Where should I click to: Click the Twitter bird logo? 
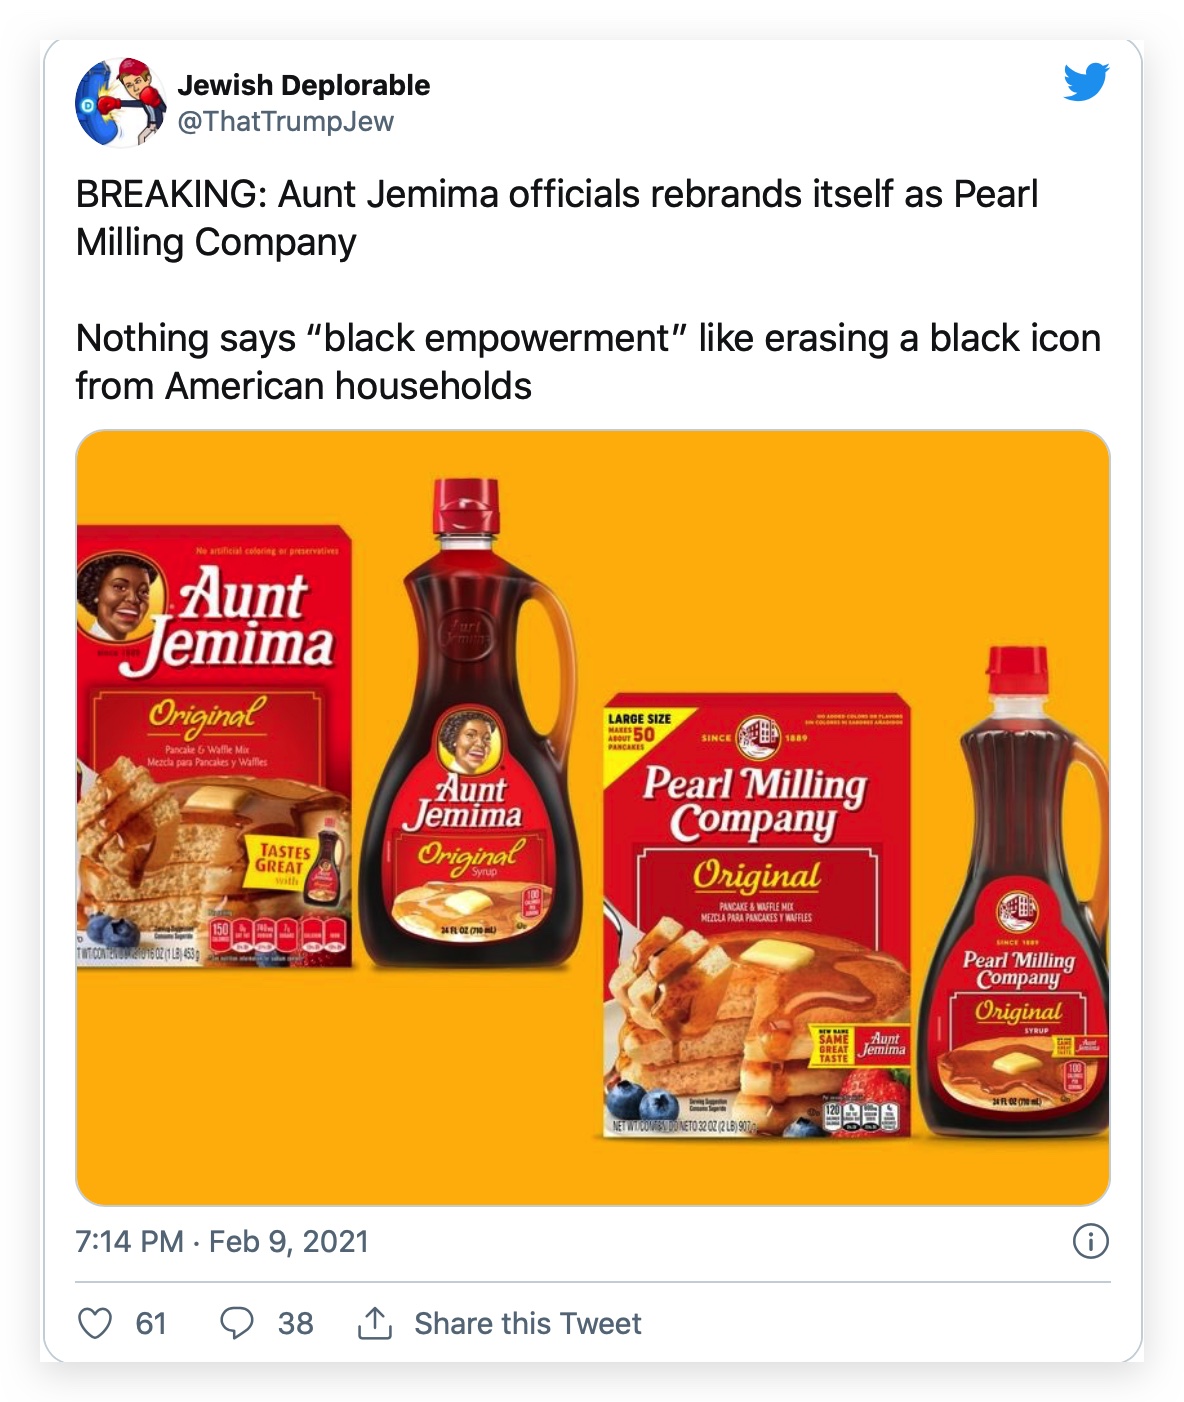[x=1086, y=83]
